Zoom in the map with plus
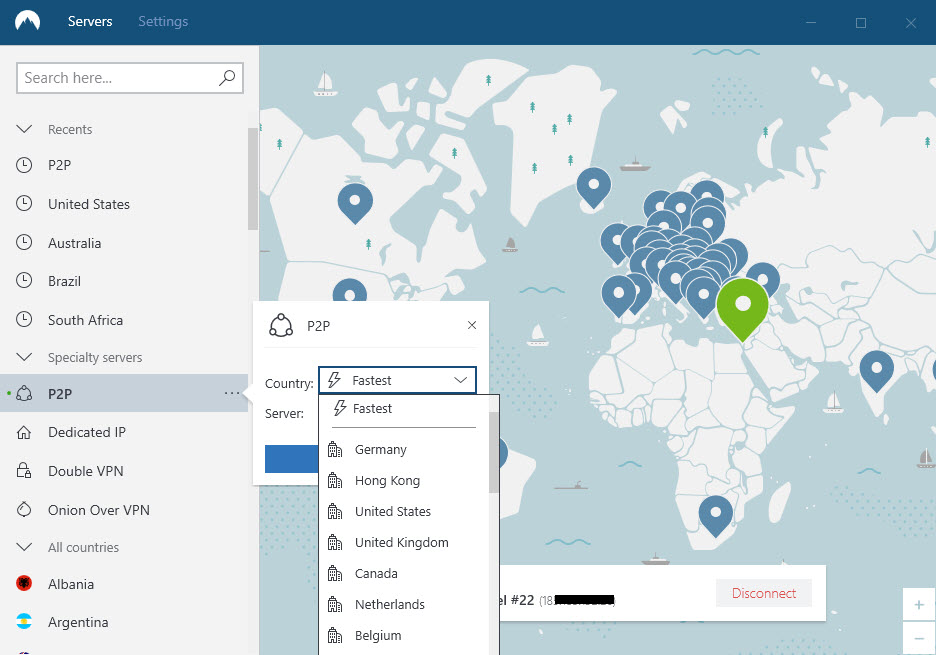This screenshot has height=655, width=936. click(919, 605)
